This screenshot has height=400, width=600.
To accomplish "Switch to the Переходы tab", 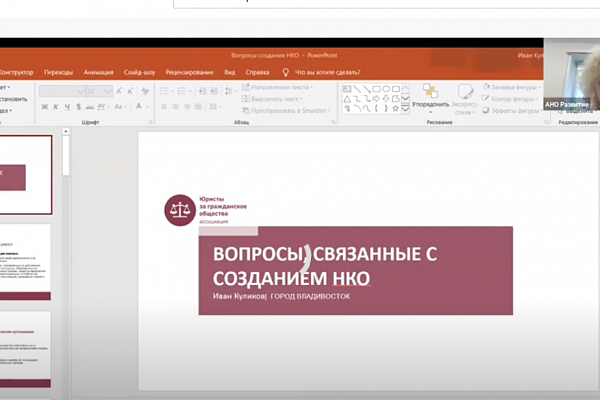I will 58,72.
